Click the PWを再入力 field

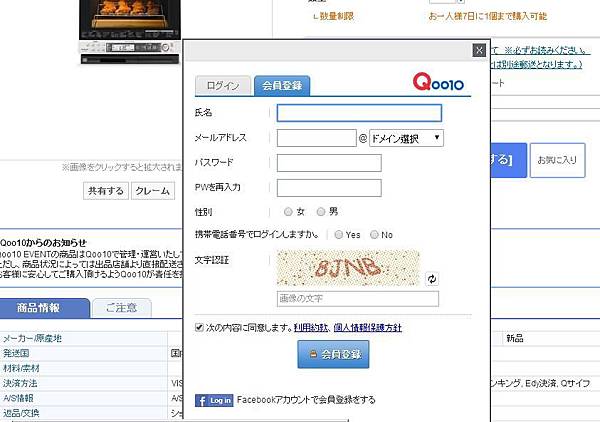(x=329, y=188)
